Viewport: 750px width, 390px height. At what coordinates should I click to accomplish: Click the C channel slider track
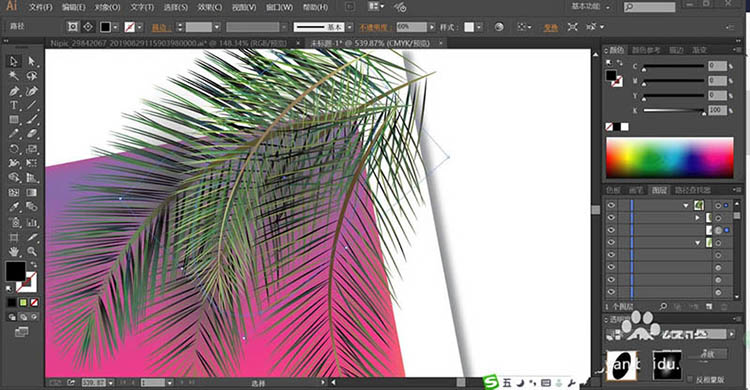coord(673,66)
